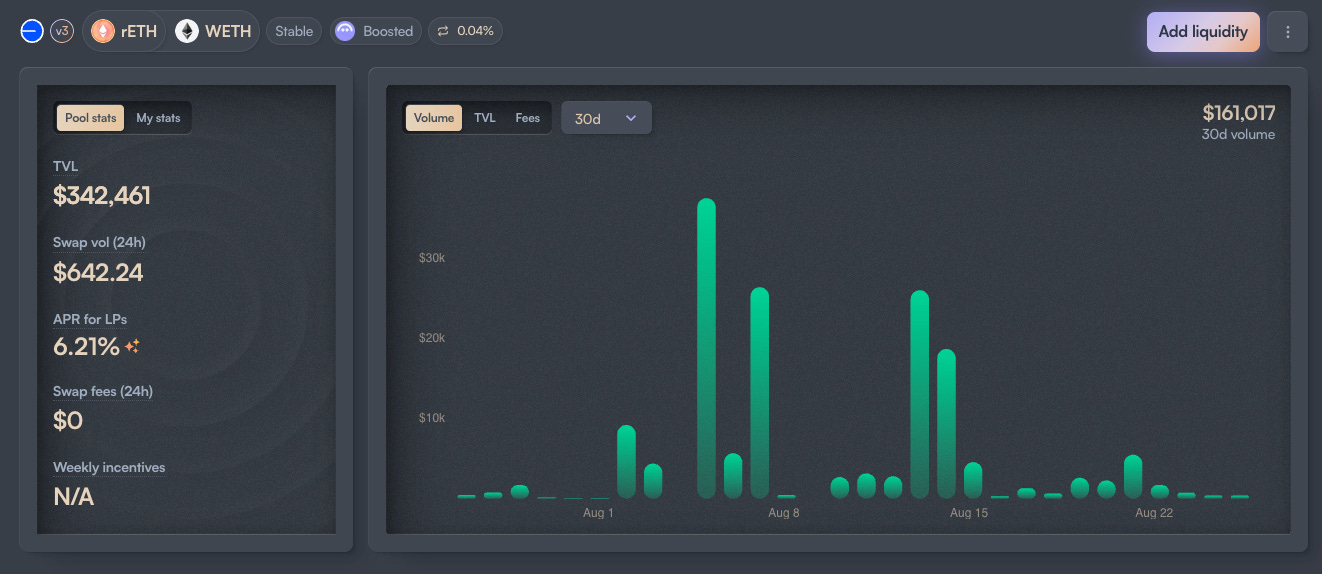Screen dimensions: 1322x574
Task: Open the three-dot more options menu
Action: click(1287, 32)
